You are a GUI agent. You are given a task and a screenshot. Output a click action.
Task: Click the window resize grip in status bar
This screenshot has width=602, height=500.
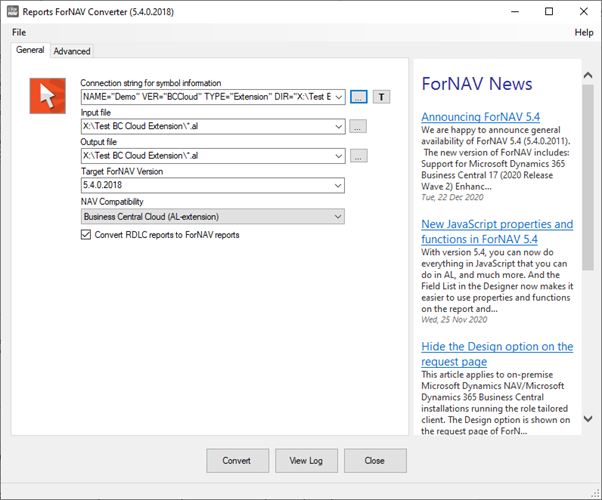[x=596, y=494]
